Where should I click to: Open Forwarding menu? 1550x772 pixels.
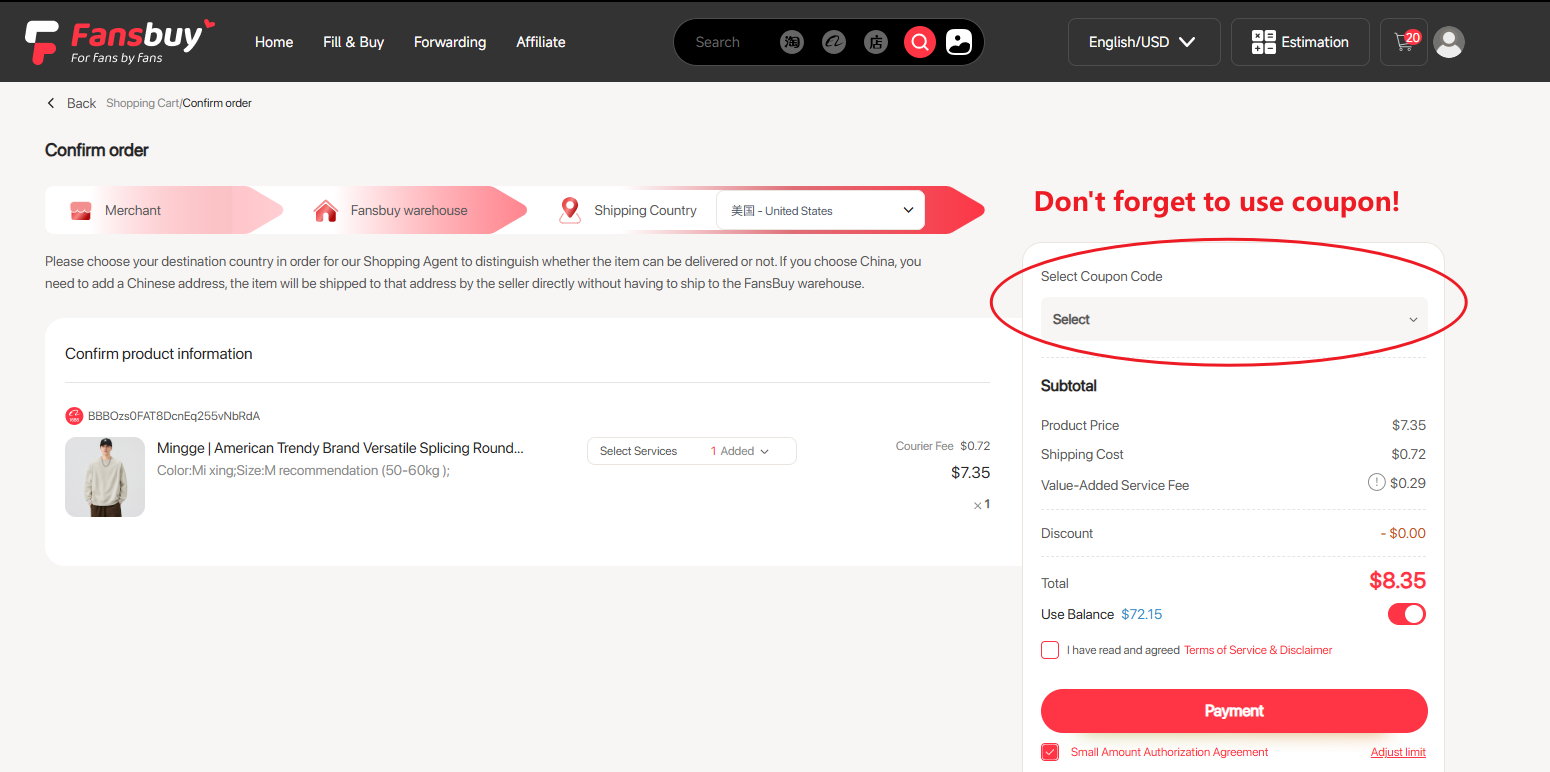(x=450, y=42)
